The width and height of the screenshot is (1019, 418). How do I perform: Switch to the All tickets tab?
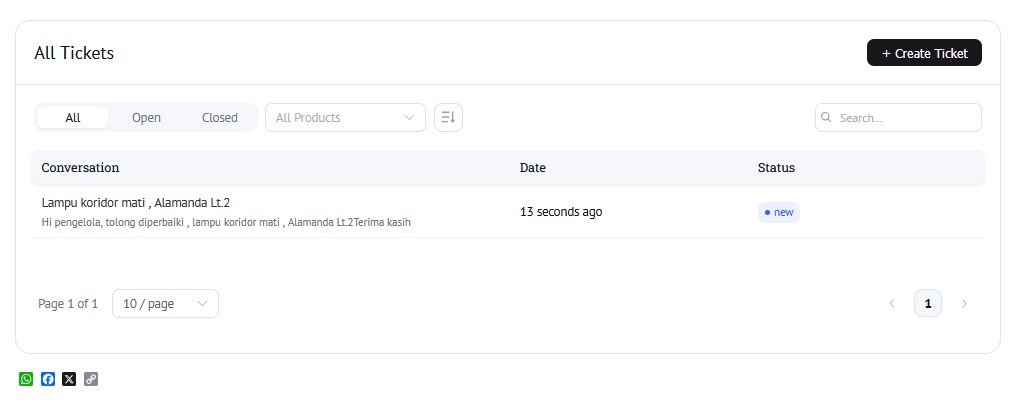pyautogui.click(x=73, y=118)
